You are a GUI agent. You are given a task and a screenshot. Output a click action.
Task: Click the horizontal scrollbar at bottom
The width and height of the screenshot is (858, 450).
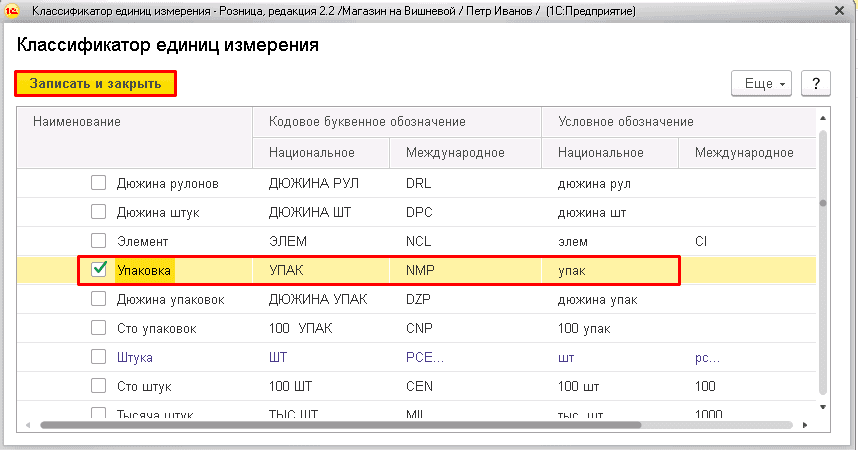coord(340,425)
